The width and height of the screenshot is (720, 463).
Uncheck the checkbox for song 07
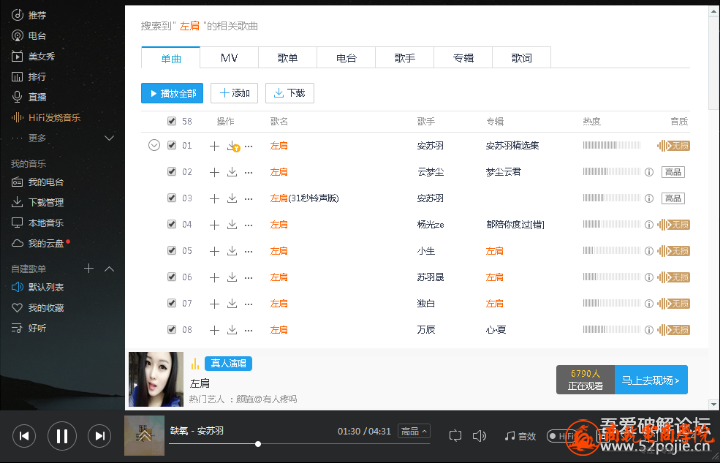click(x=172, y=302)
